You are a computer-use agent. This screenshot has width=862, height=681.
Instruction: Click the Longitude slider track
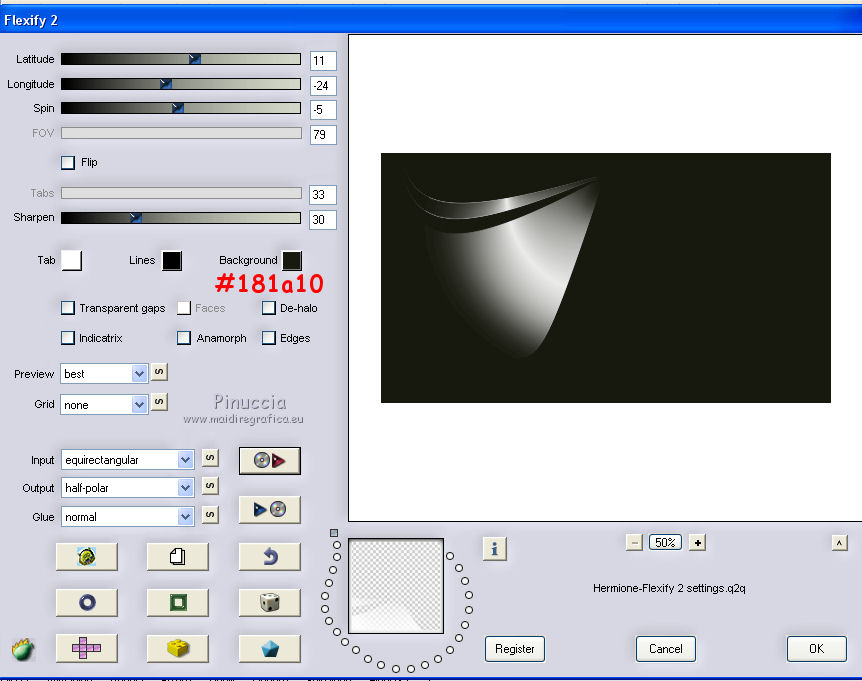pyautogui.click(x=181, y=84)
